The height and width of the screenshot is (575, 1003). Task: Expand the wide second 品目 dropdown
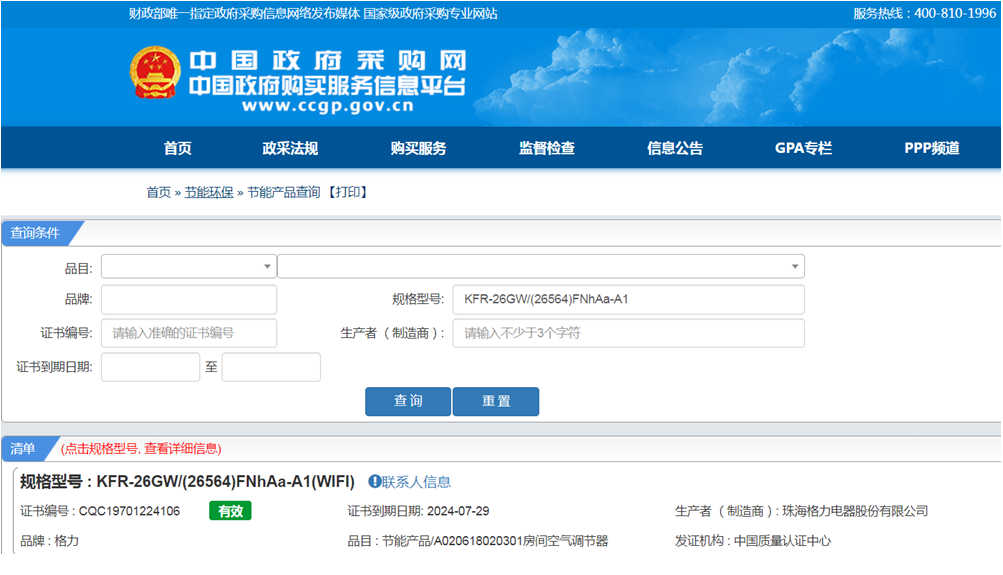pyautogui.click(x=541, y=266)
